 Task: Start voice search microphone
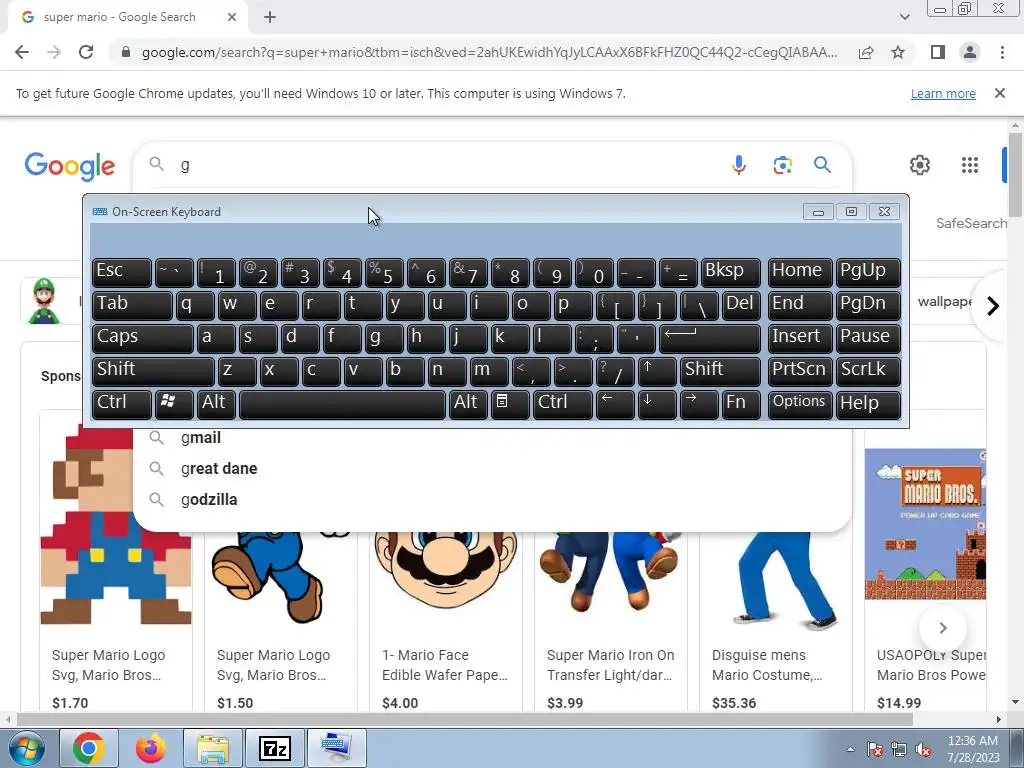click(x=739, y=165)
